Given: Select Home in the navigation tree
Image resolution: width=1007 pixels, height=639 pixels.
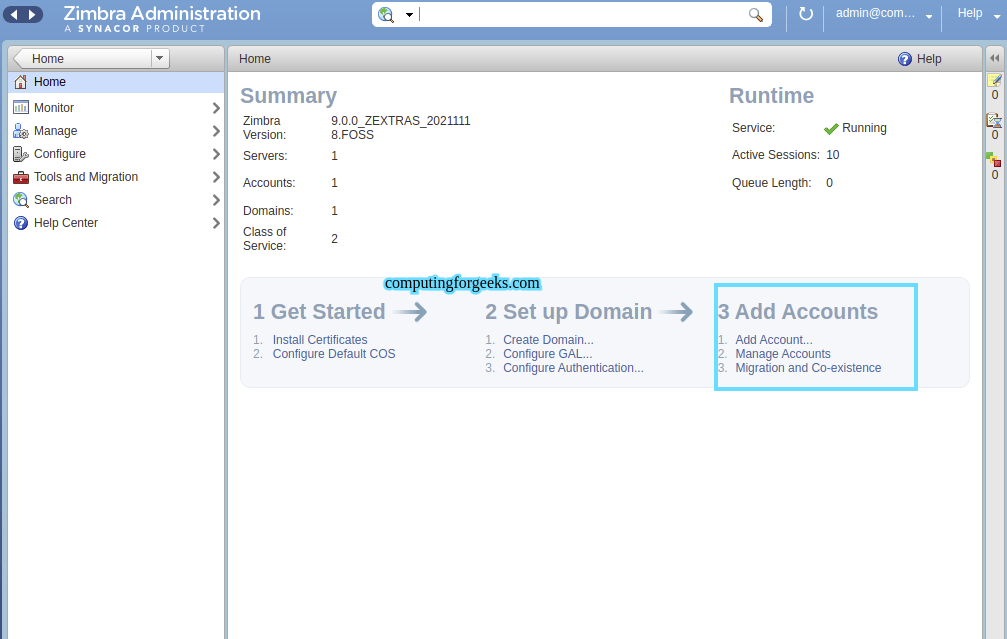Looking at the screenshot, I should click(x=116, y=82).
